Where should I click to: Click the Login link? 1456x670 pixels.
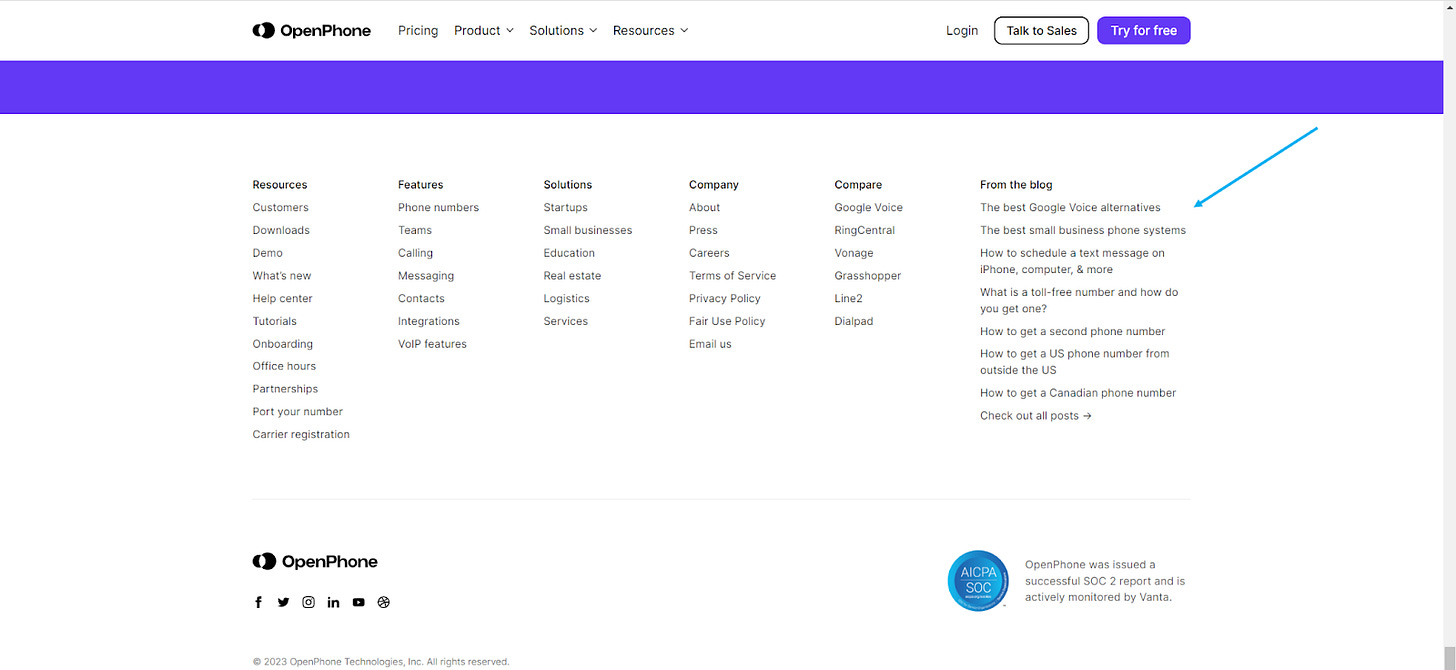[x=962, y=31]
